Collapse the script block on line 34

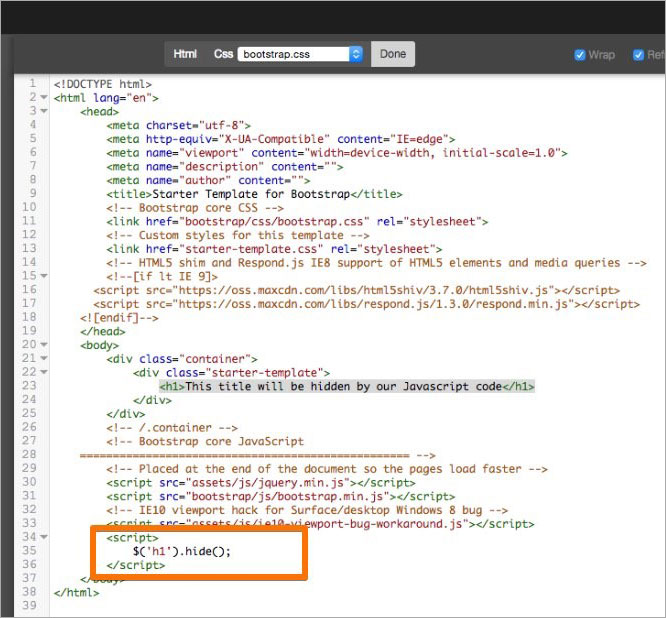(44, 537)
